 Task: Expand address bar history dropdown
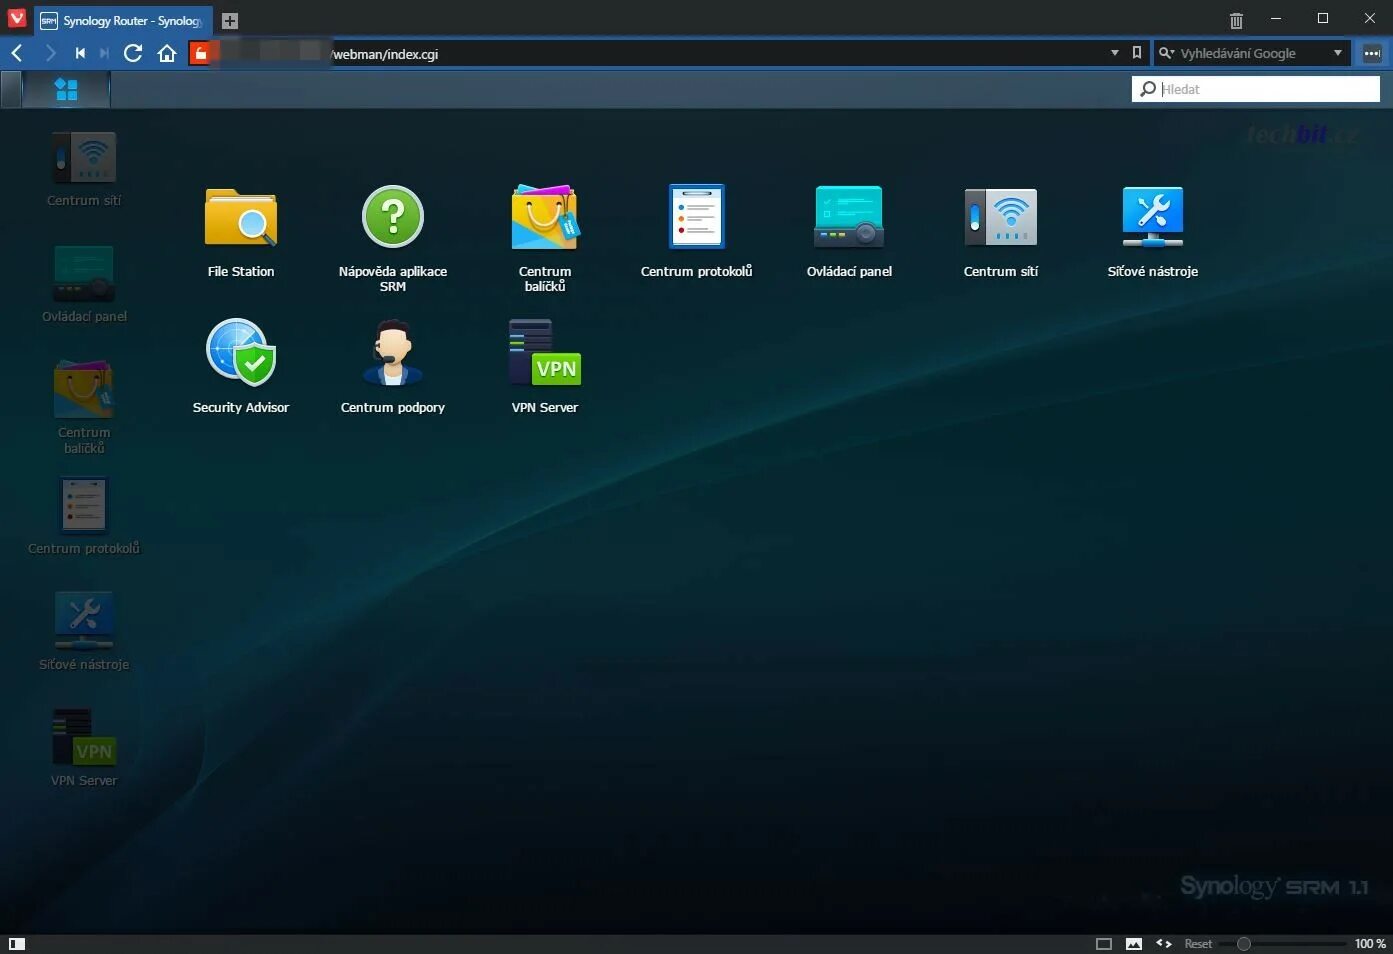point(1114,53)
